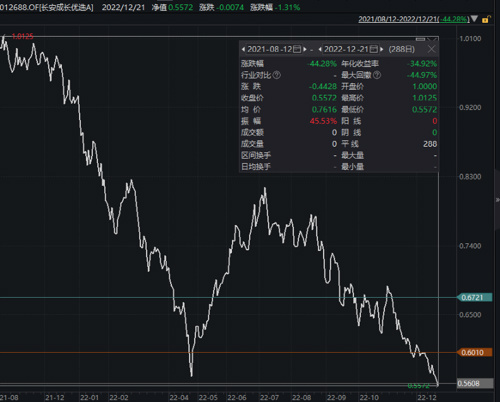Expand date range dropdown triangle at top
Viewport: 500px width, 402px height.
(474, 19)
